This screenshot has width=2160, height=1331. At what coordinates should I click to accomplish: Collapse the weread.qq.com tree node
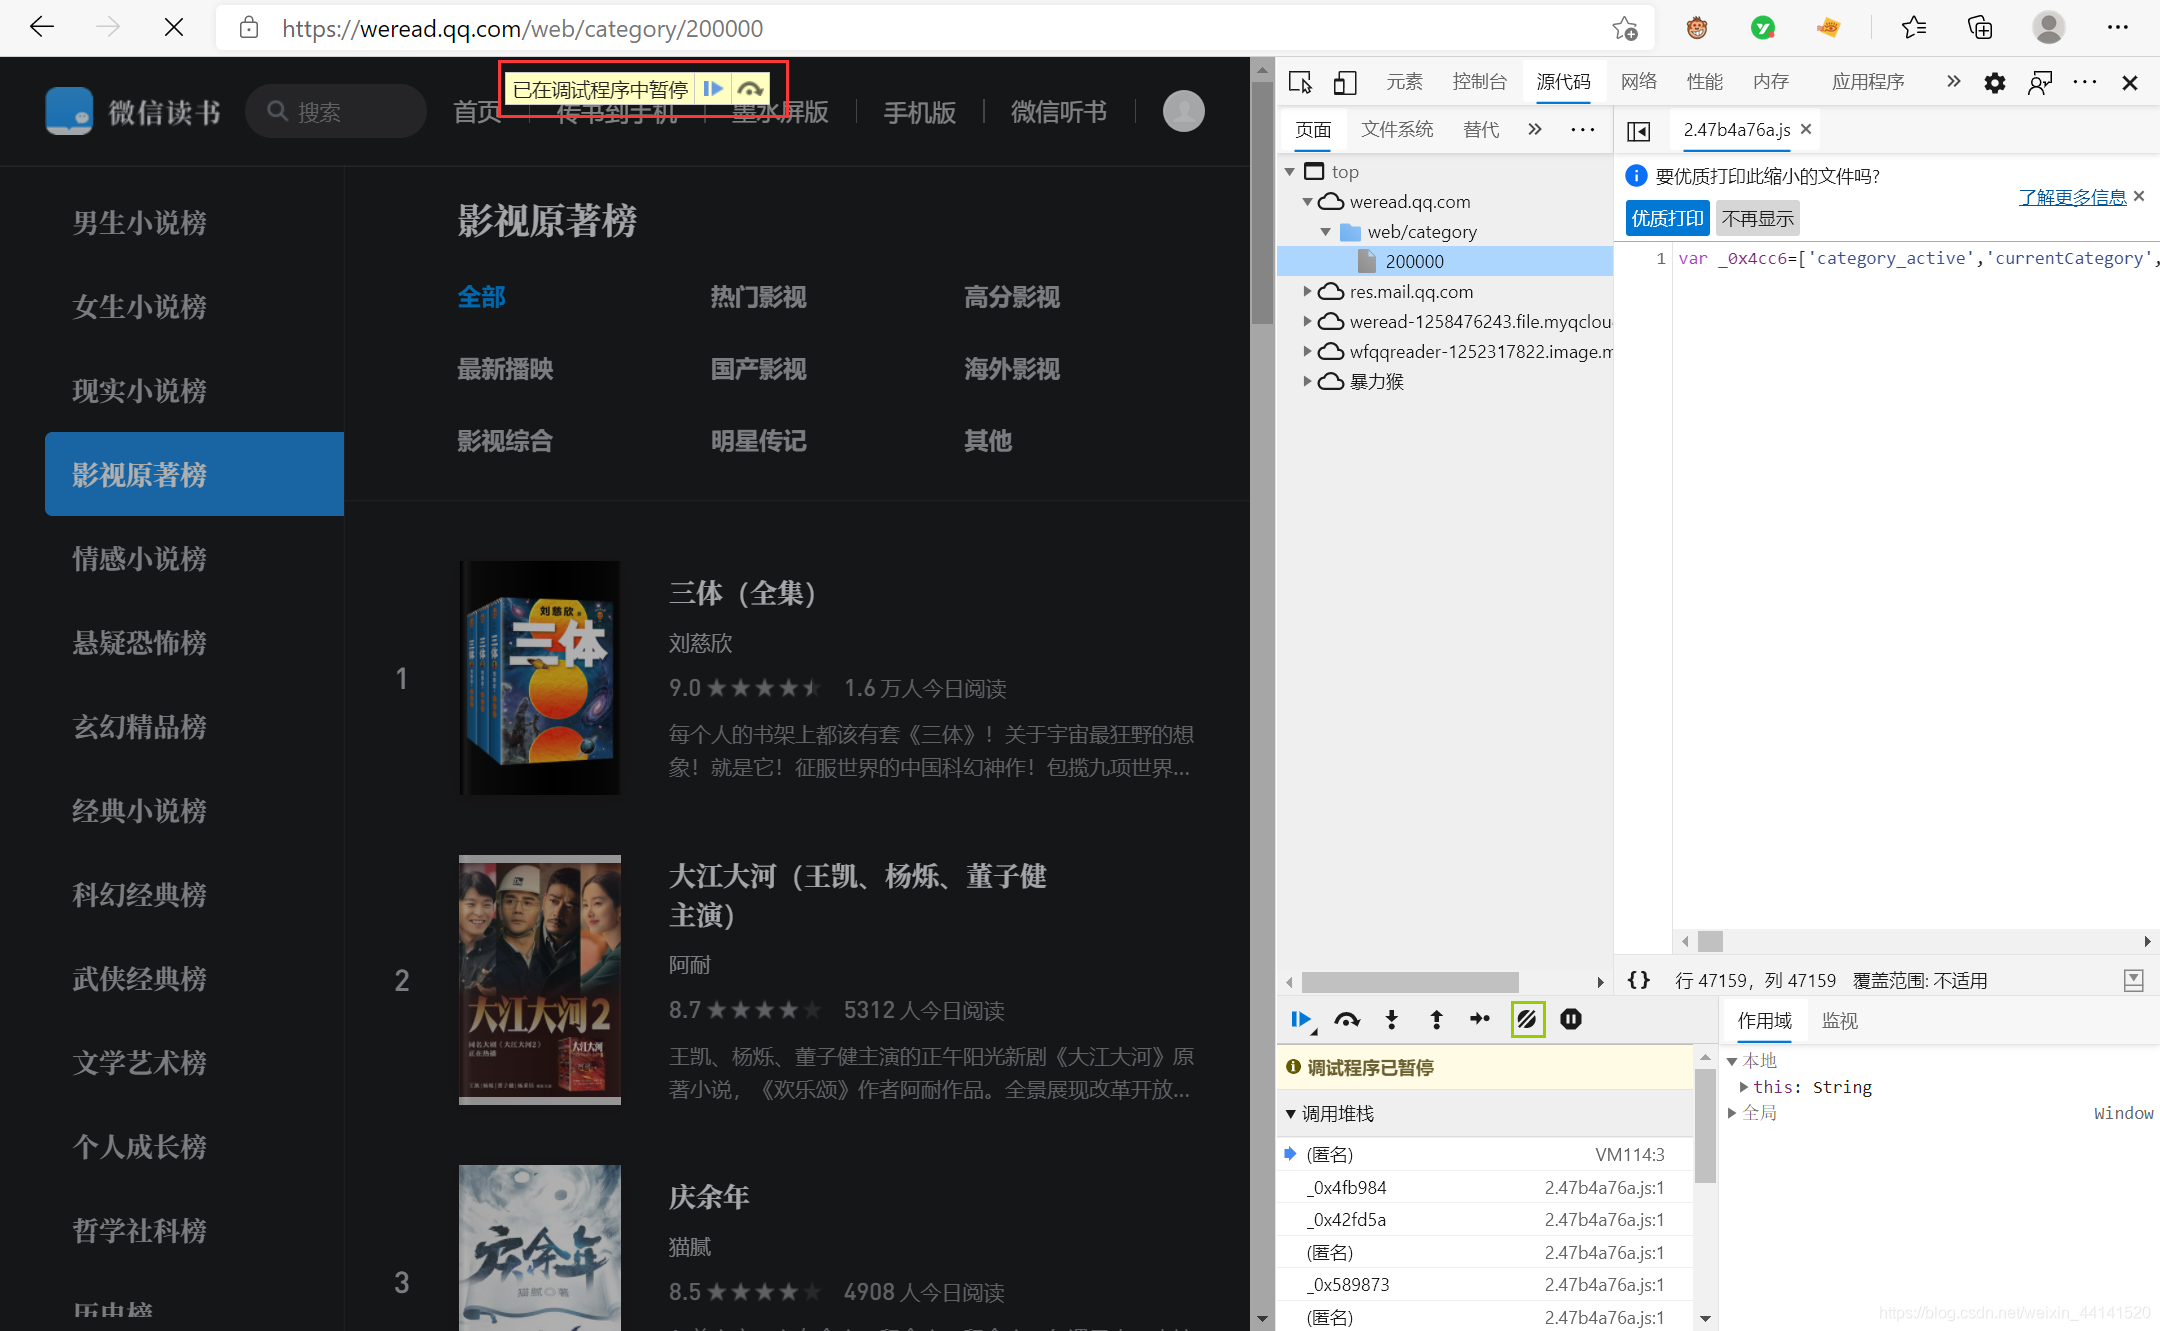(x=1307, y=202)
